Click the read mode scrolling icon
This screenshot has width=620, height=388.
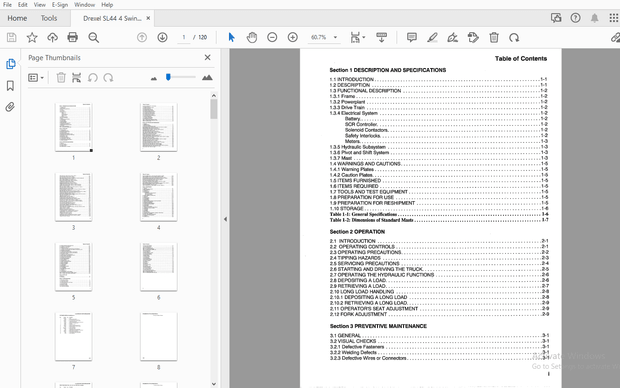(382, 38)
